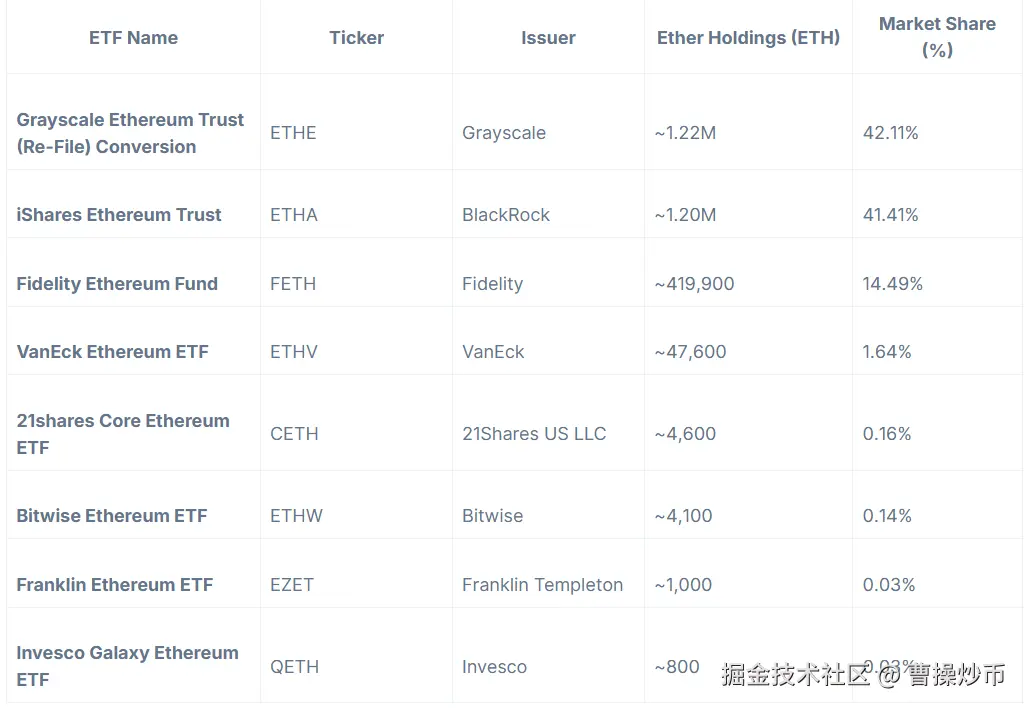Image resolution: width=1027 pixels, height=709 pixels.
Task: Click Invesco Galaxy Ethereum ETF name
Action: [x=127, y=666]
